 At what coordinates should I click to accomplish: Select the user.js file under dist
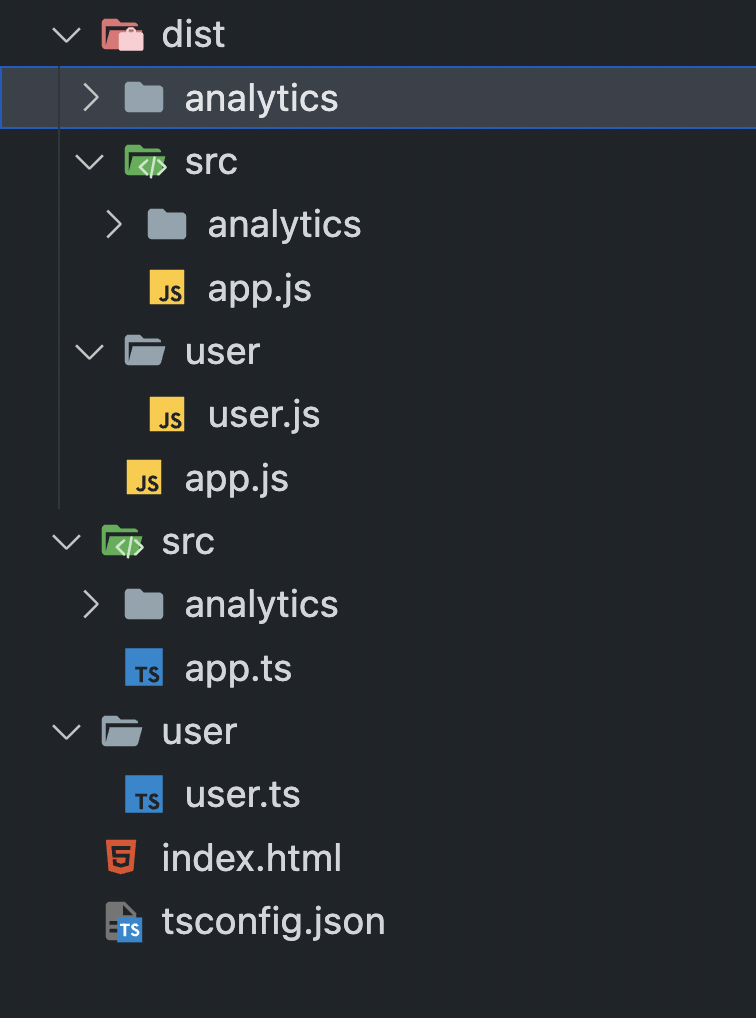(263, 414)
